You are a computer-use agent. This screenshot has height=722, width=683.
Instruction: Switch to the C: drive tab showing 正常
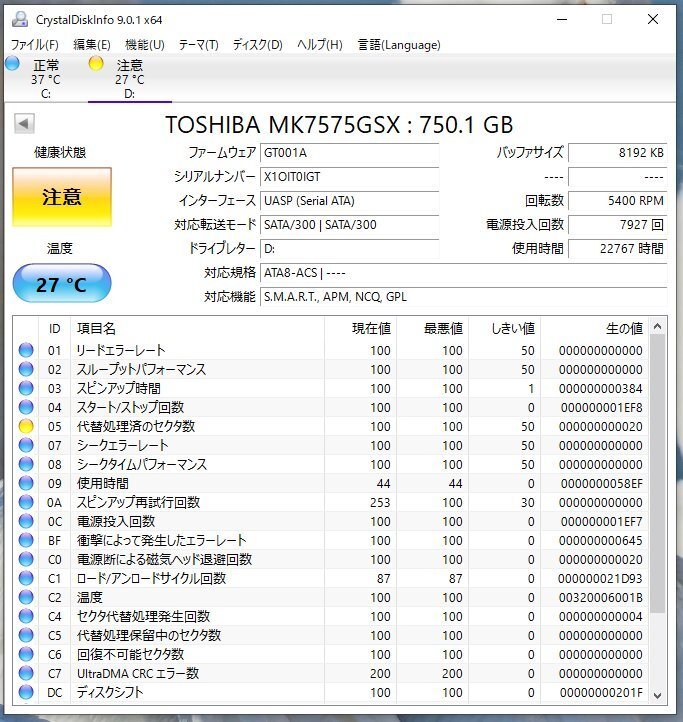click(45, 79)
